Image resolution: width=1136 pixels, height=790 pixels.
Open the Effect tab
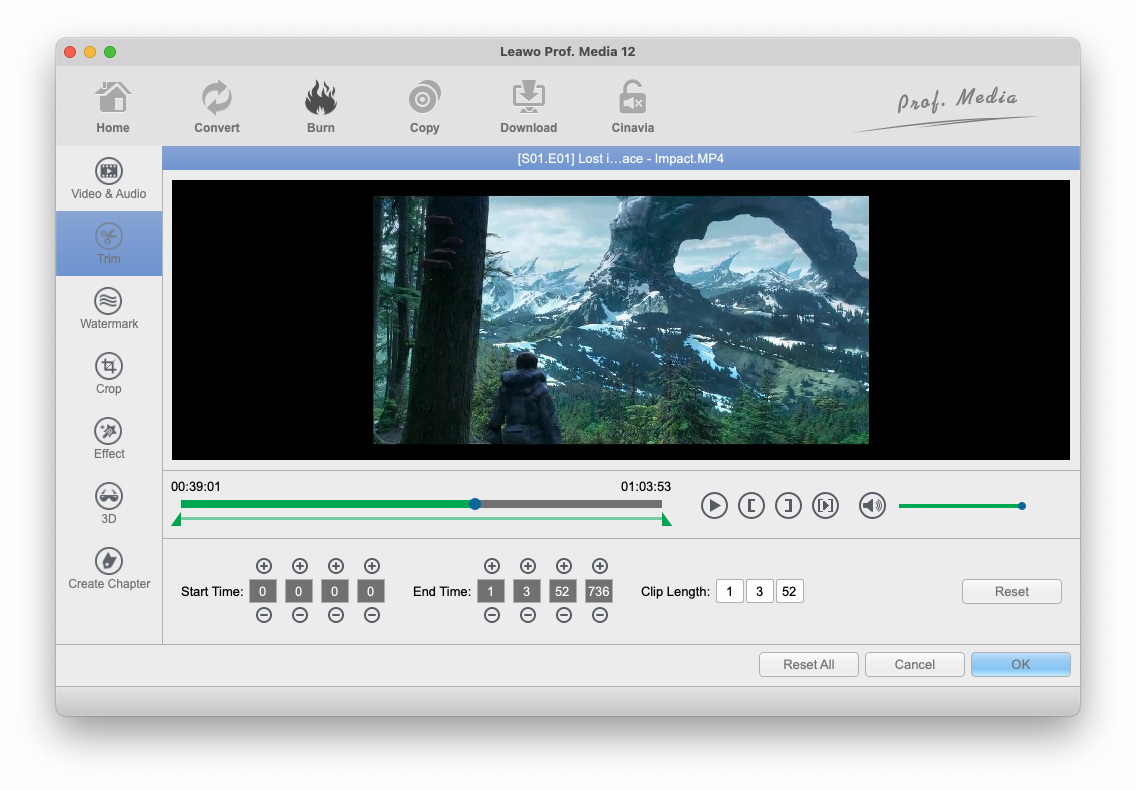tap(109, 439)
